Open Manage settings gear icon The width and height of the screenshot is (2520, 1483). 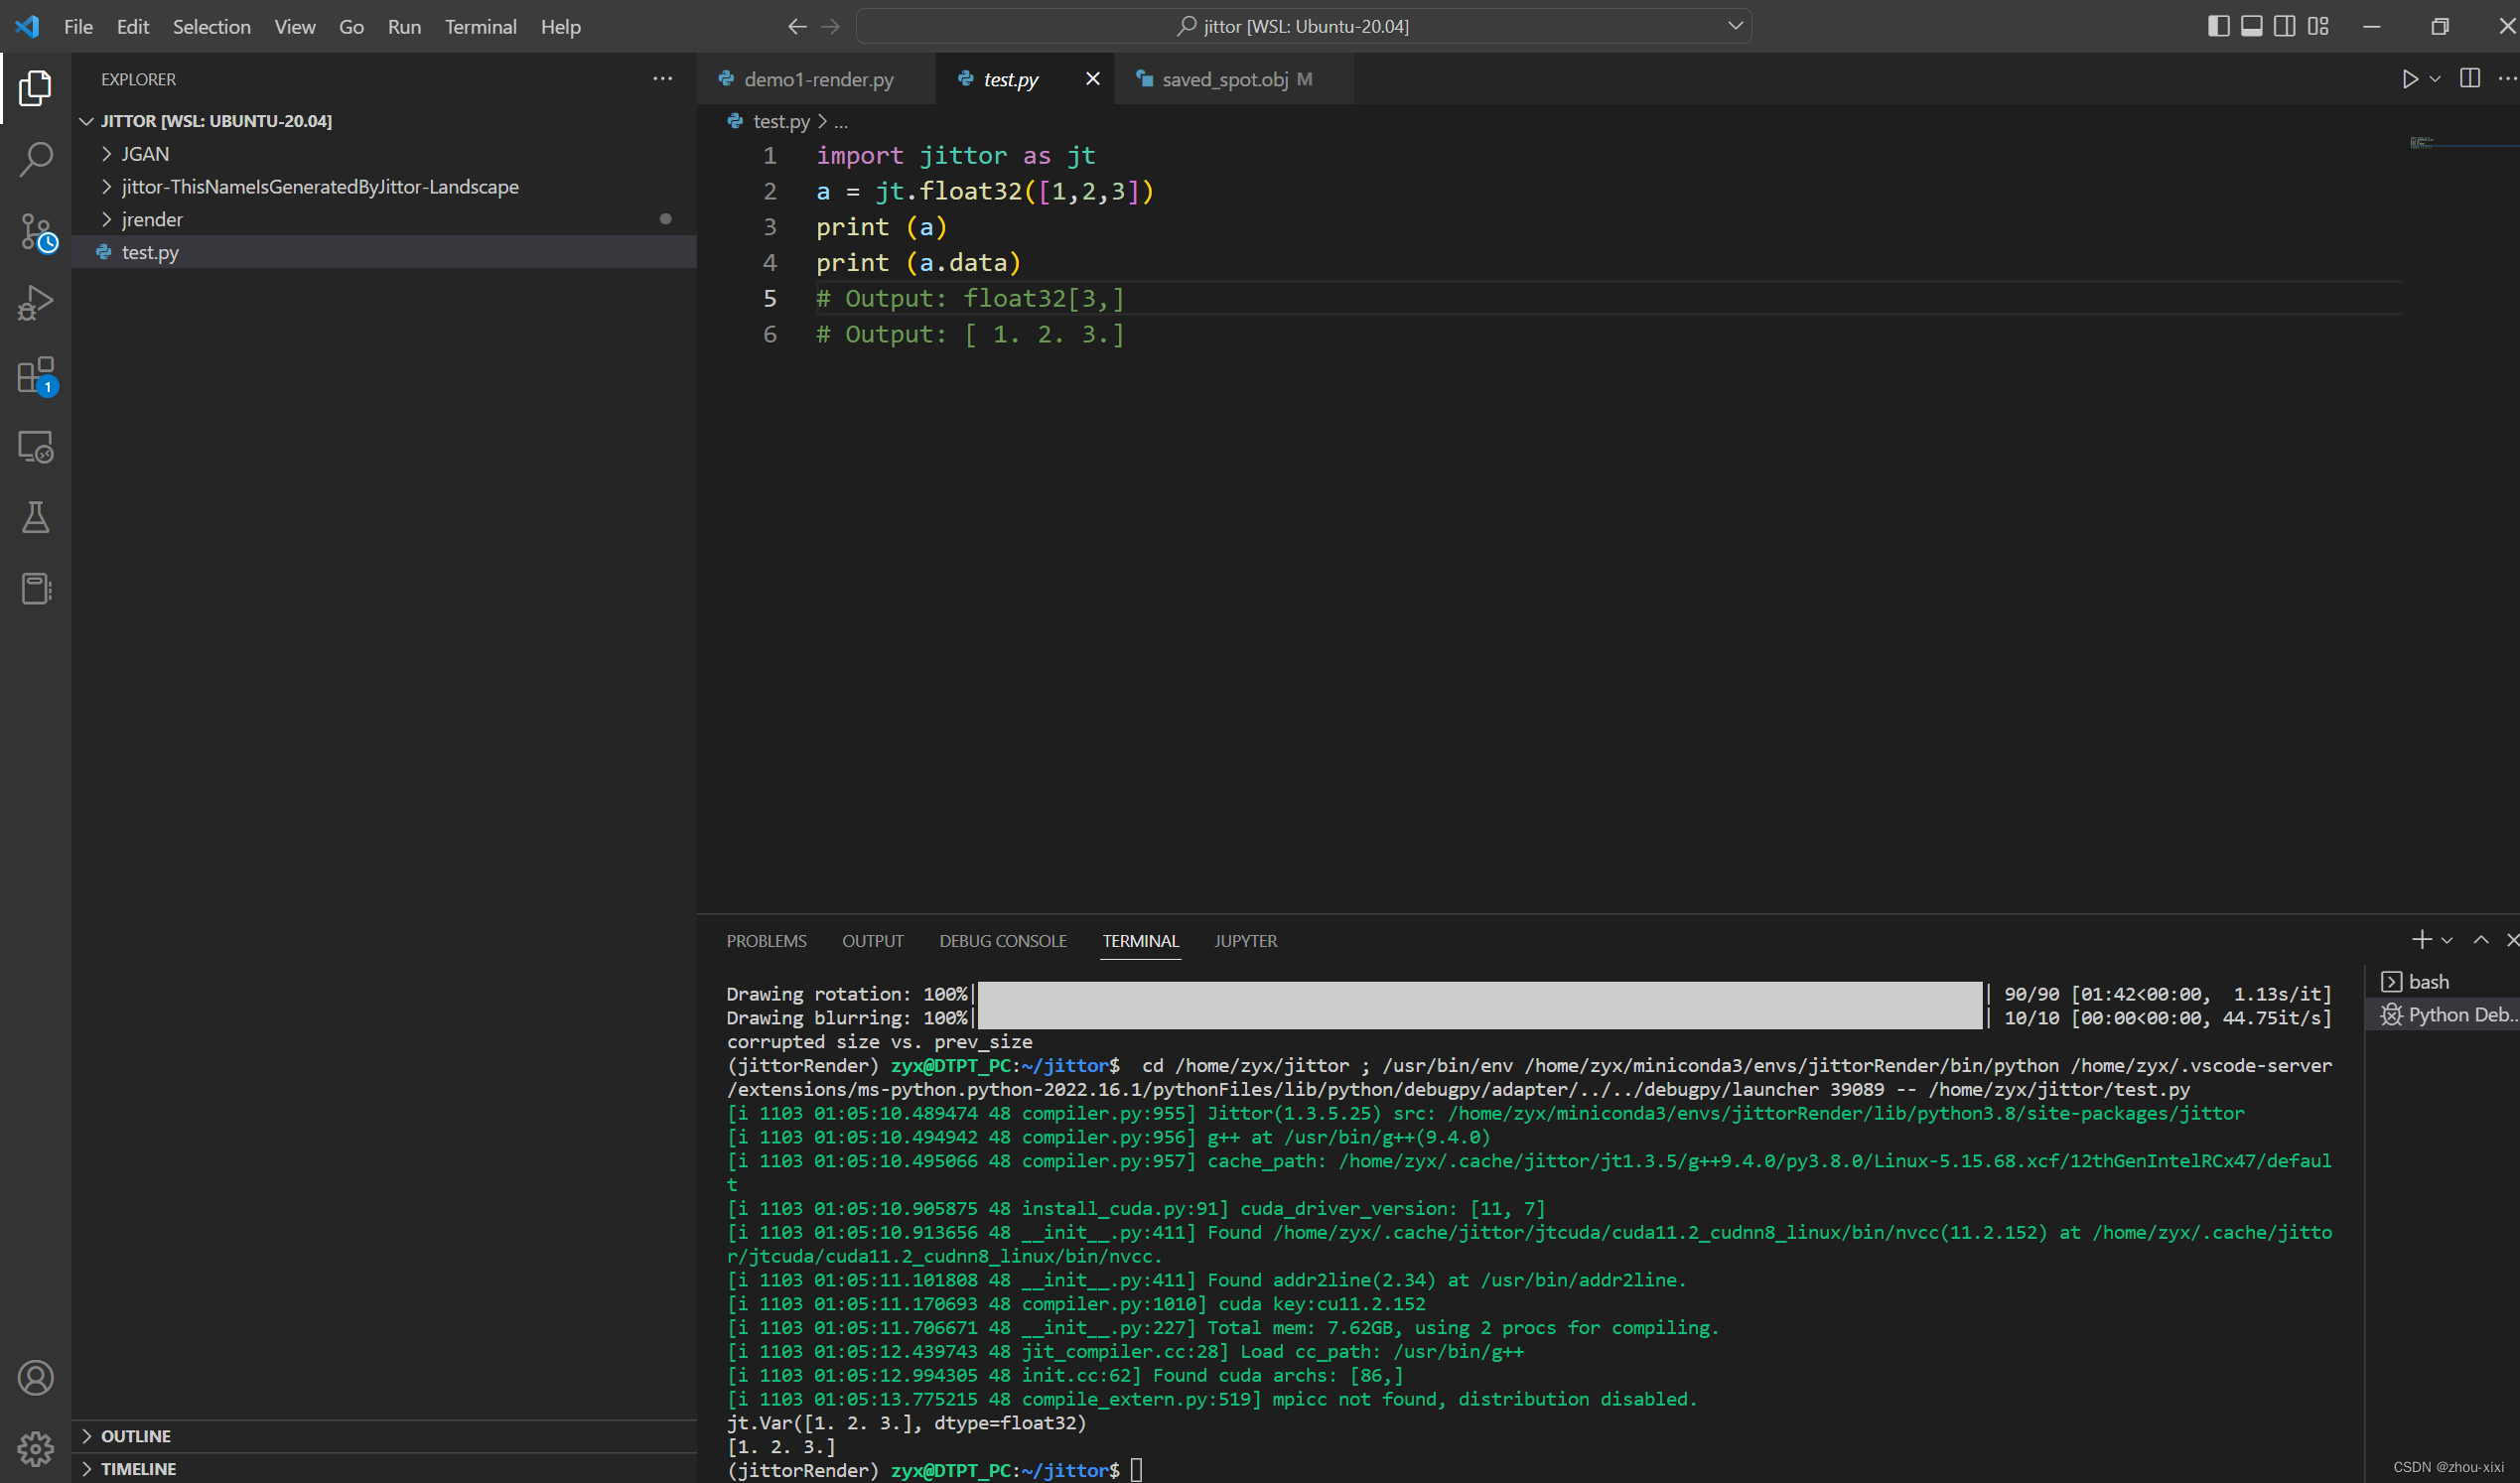(x=36, y=1448)
